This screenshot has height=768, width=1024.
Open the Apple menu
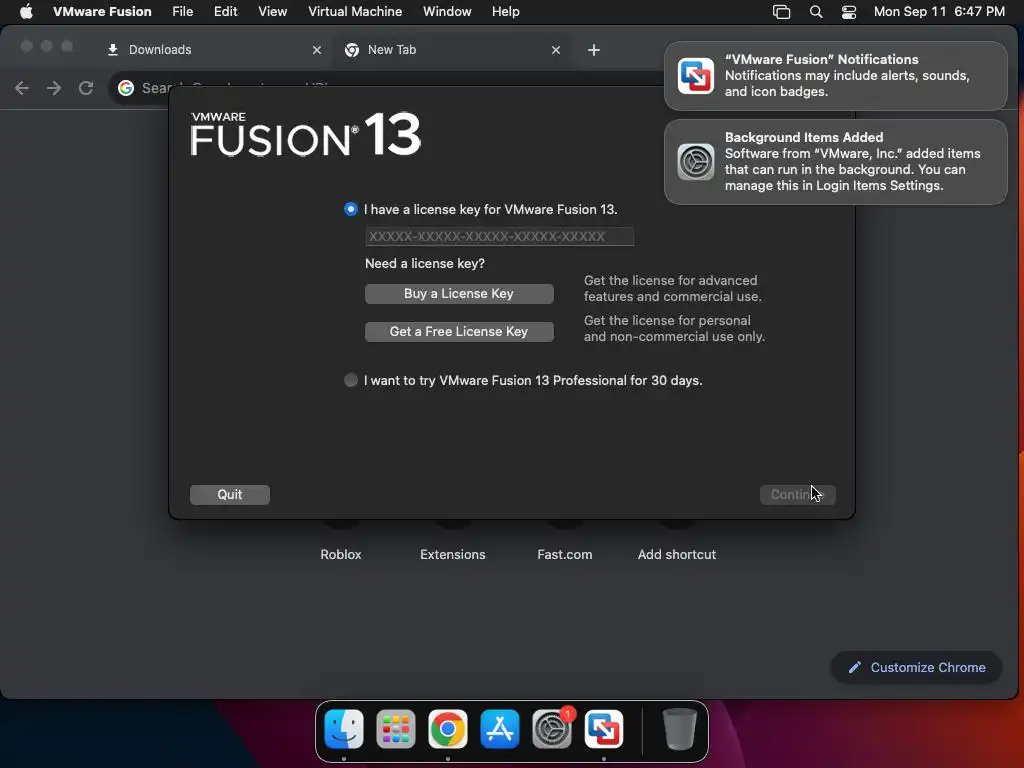coord(26,12)
